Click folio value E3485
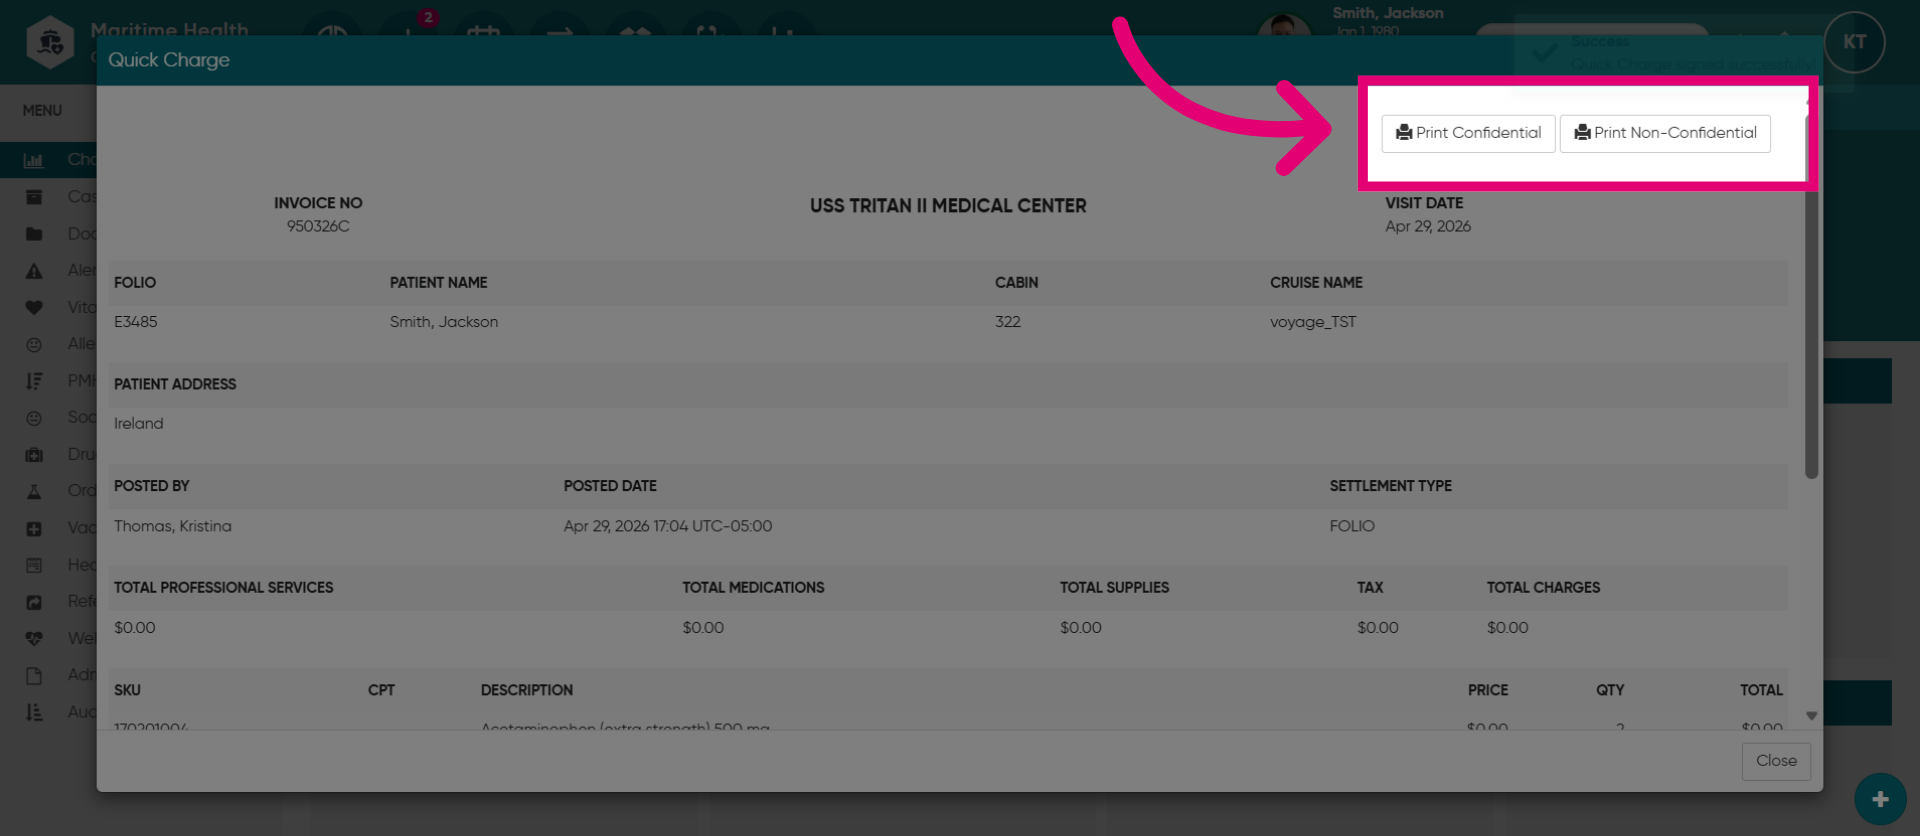 136,322
